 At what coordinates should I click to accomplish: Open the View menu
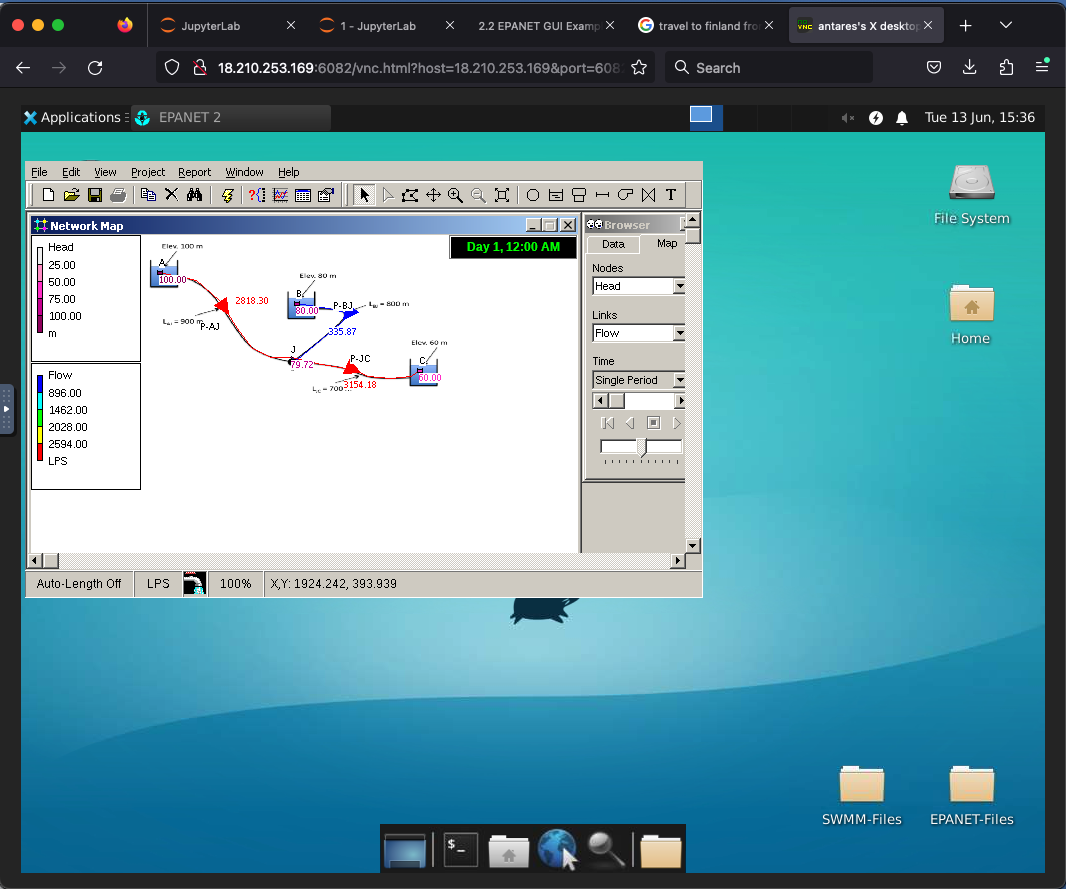[105, 172]
